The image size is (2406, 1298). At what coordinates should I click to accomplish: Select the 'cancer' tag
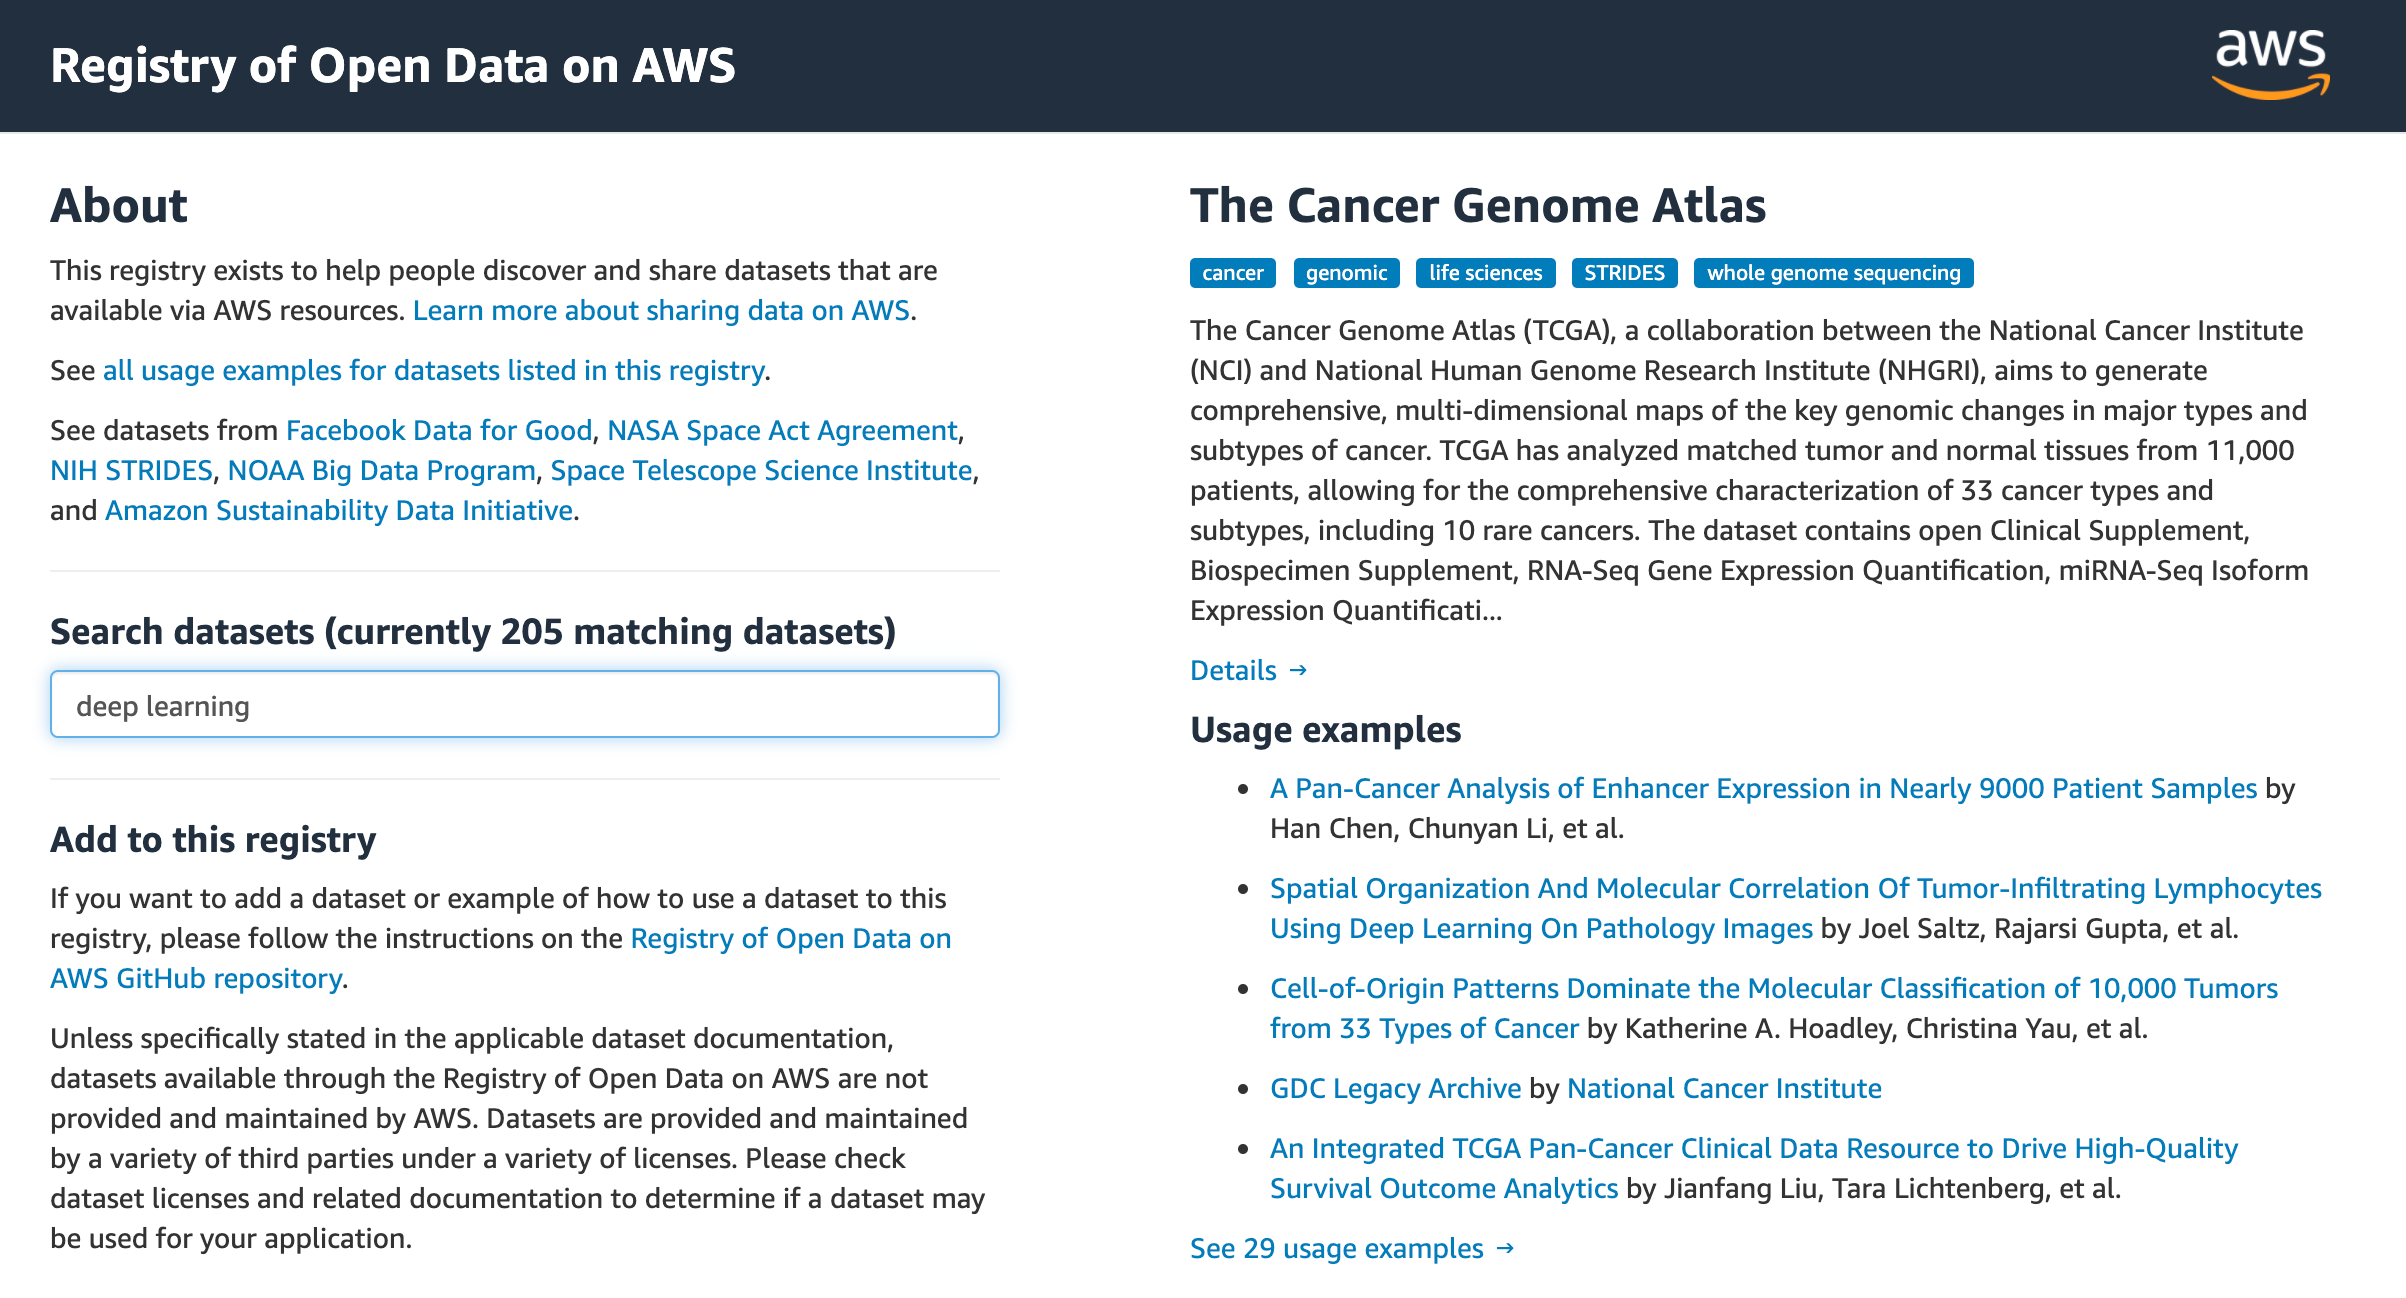1232,273
